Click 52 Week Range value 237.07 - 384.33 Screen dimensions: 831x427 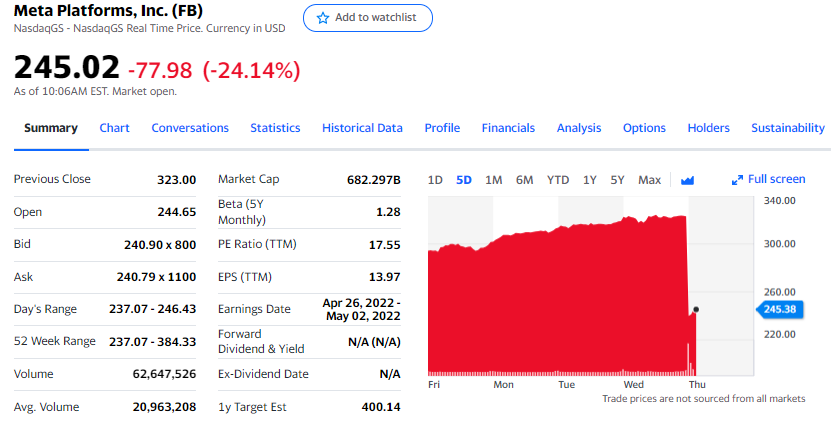153,342
